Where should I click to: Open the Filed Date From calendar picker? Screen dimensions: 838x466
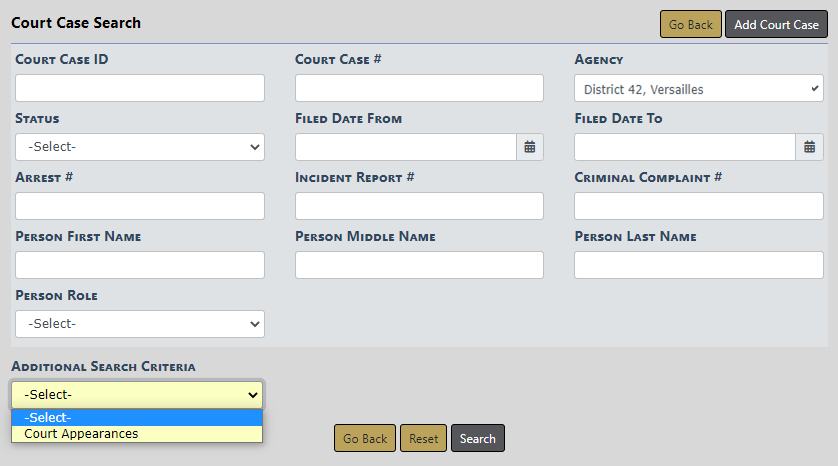click(x=530, y=147)
